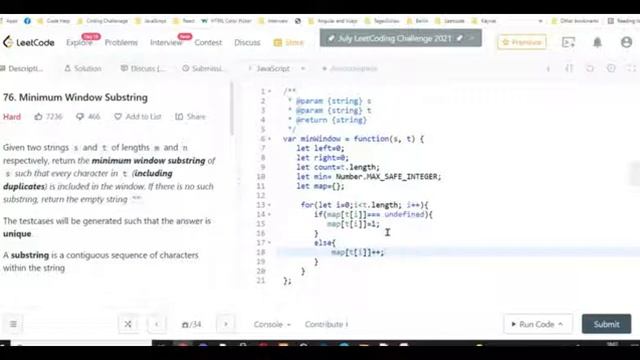Screen dimensions: 640x360
Task: Click the curly braces editor icon
Action: tap(569, 69)
